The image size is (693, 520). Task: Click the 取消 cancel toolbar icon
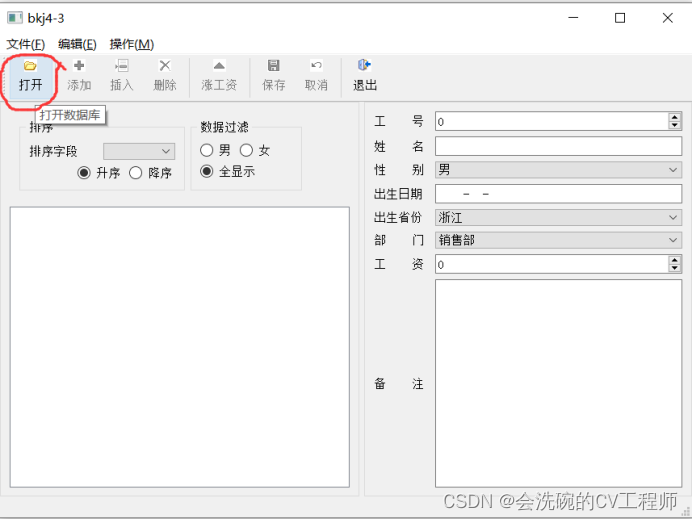[316, 65]
